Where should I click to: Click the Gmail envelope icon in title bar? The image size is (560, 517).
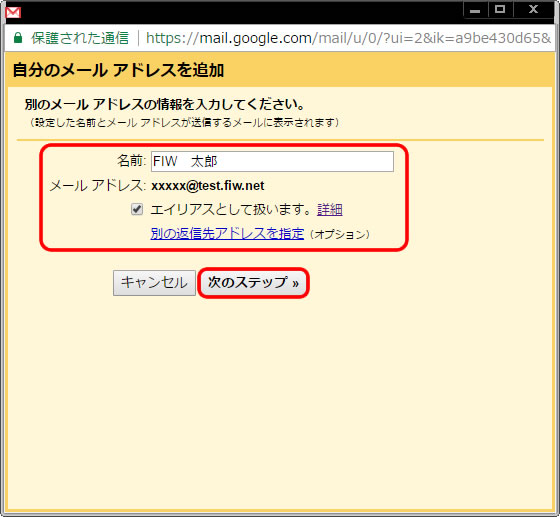tap(13, 12)
